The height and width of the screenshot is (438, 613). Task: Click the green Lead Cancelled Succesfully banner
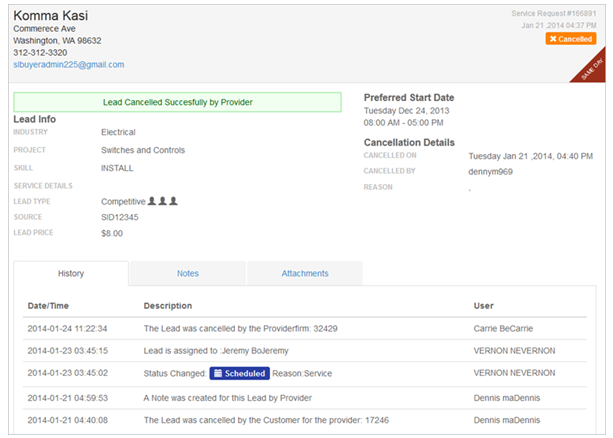(x=177, y=102)
